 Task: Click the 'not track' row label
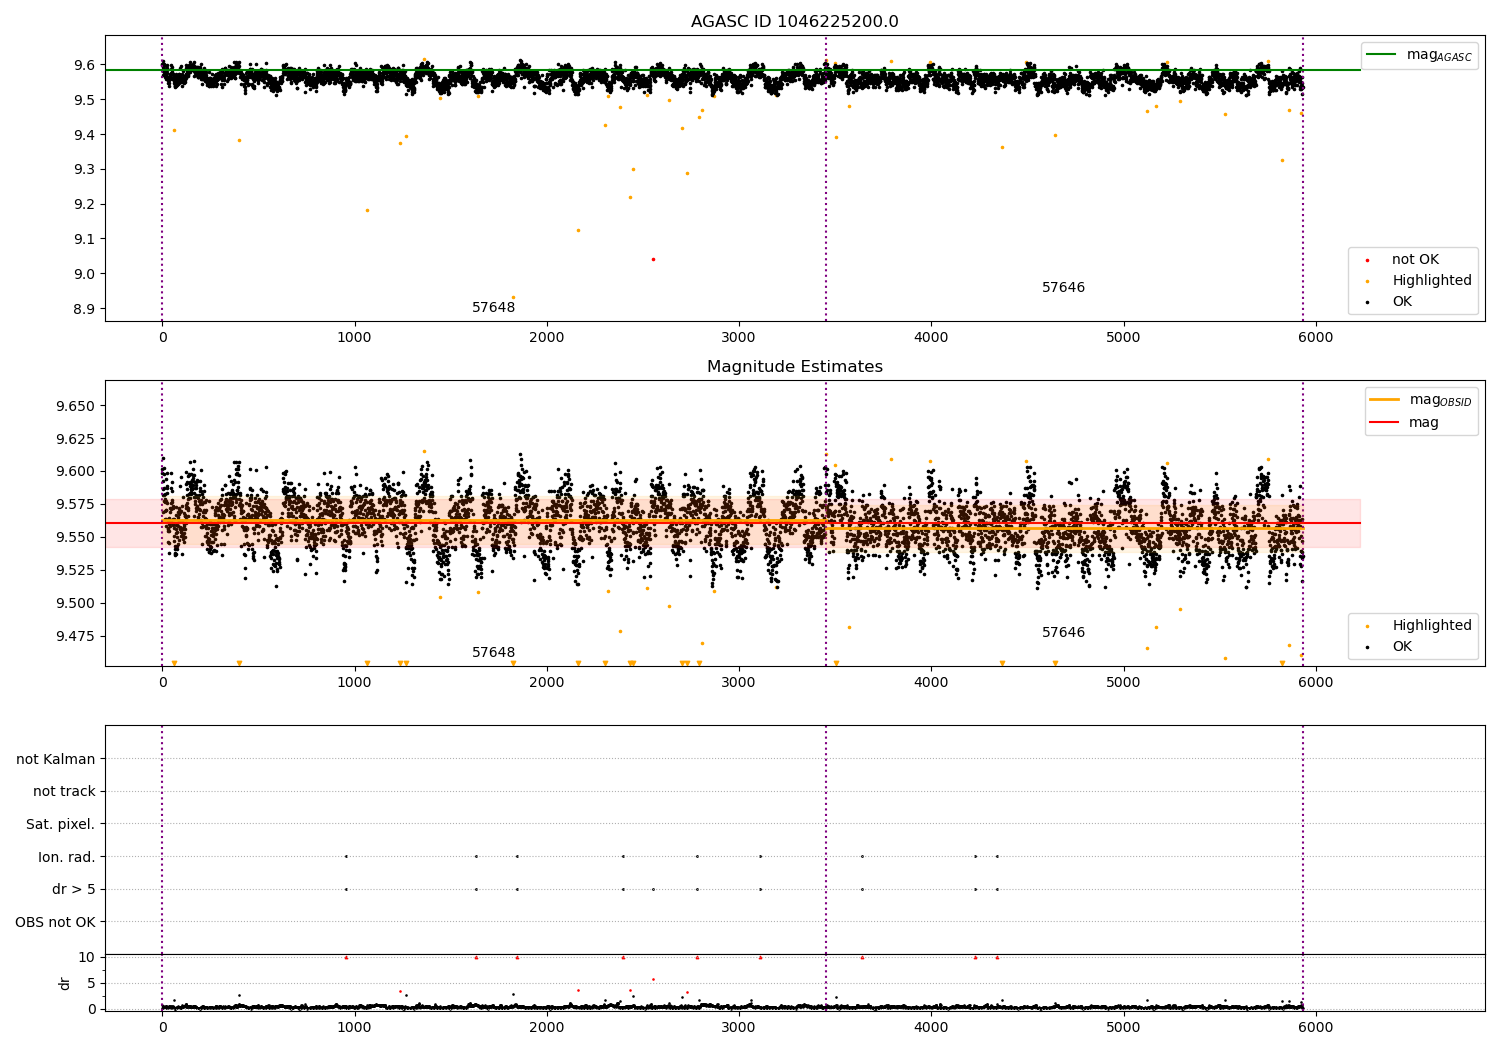point(64,792)
